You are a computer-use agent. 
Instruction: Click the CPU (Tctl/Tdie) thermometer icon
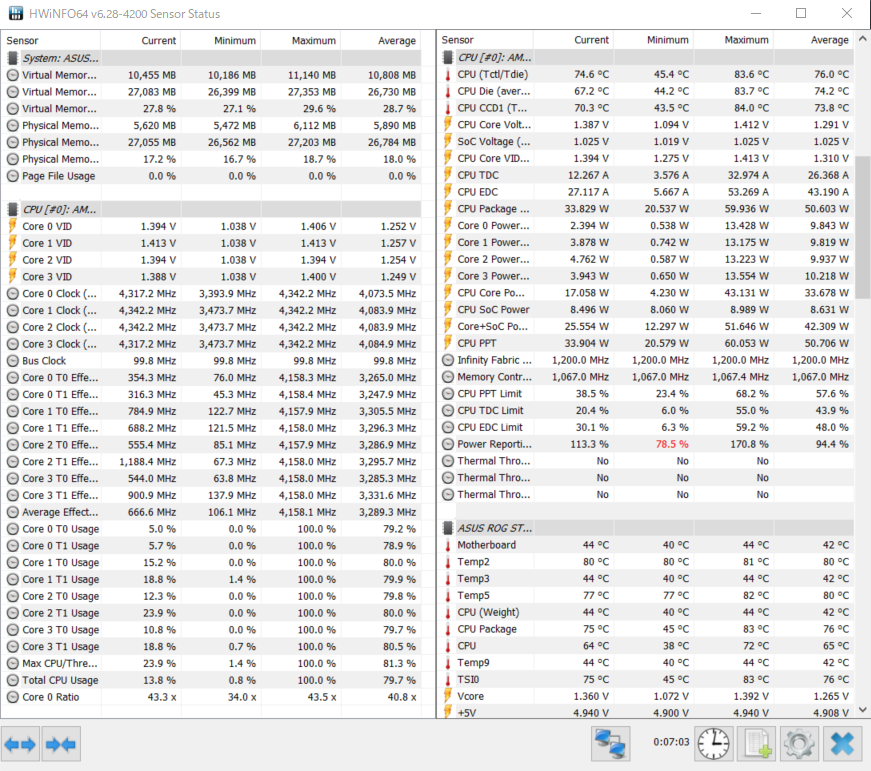(x=448, y=74)
